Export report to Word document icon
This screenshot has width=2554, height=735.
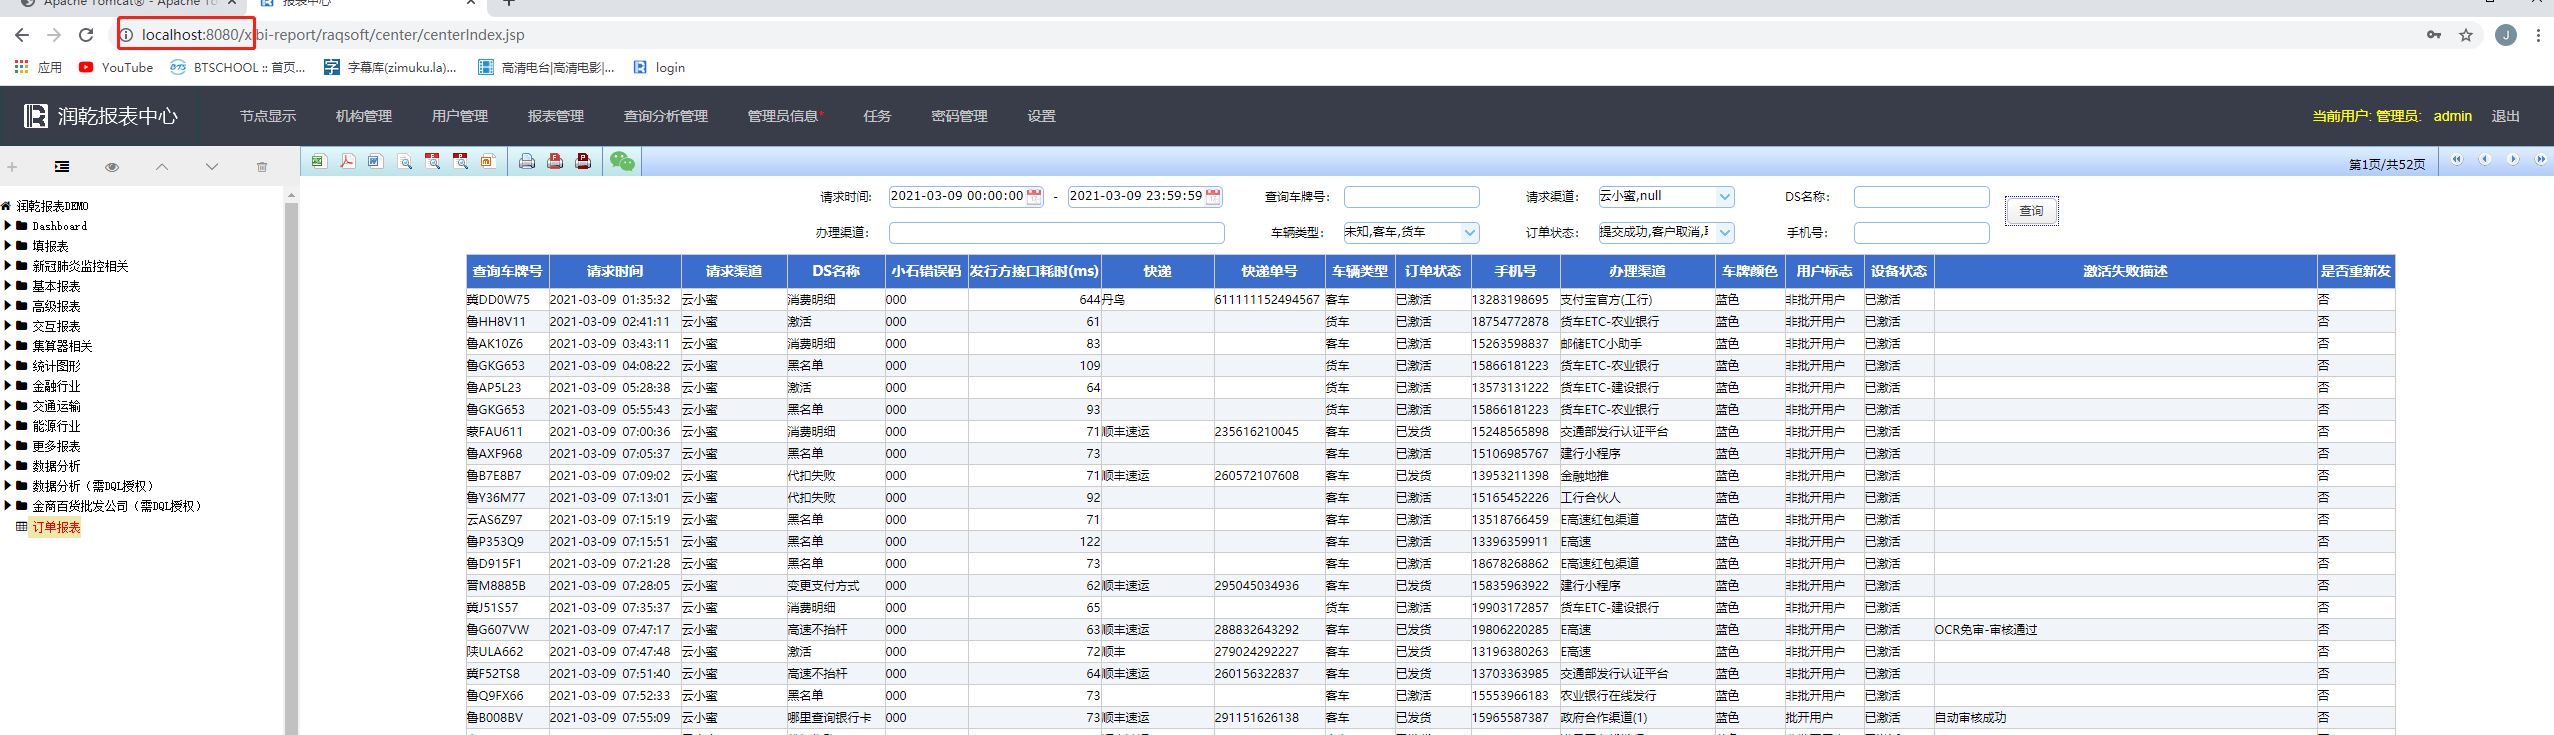(375, 161)
